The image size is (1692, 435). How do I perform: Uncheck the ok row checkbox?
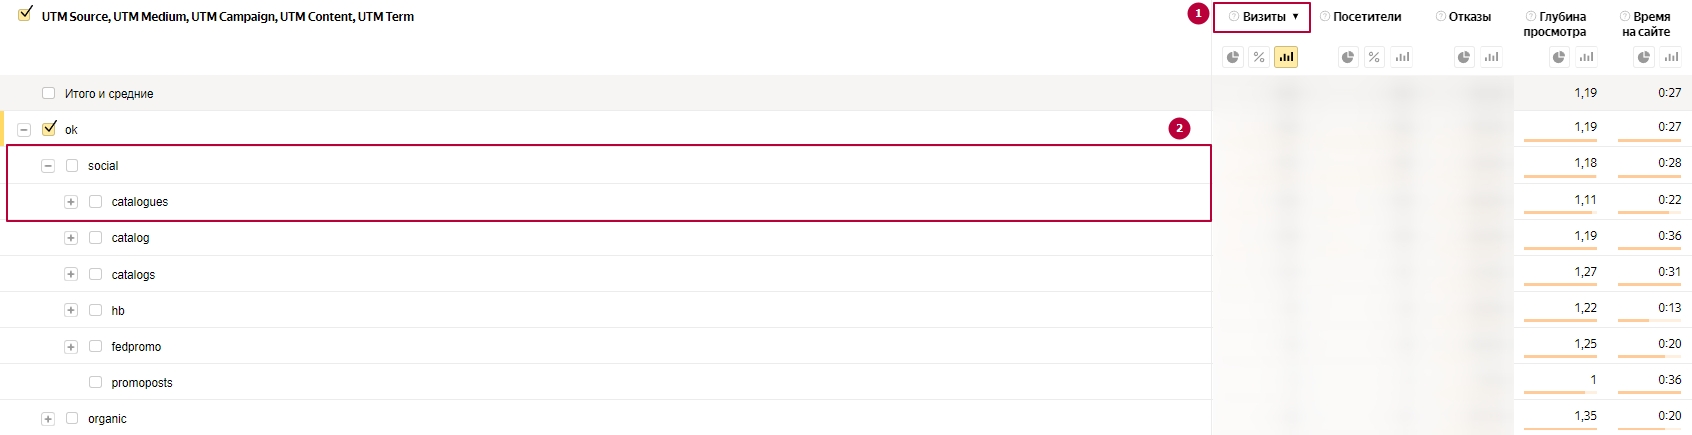pyautogui.click(x=49, y=129)
